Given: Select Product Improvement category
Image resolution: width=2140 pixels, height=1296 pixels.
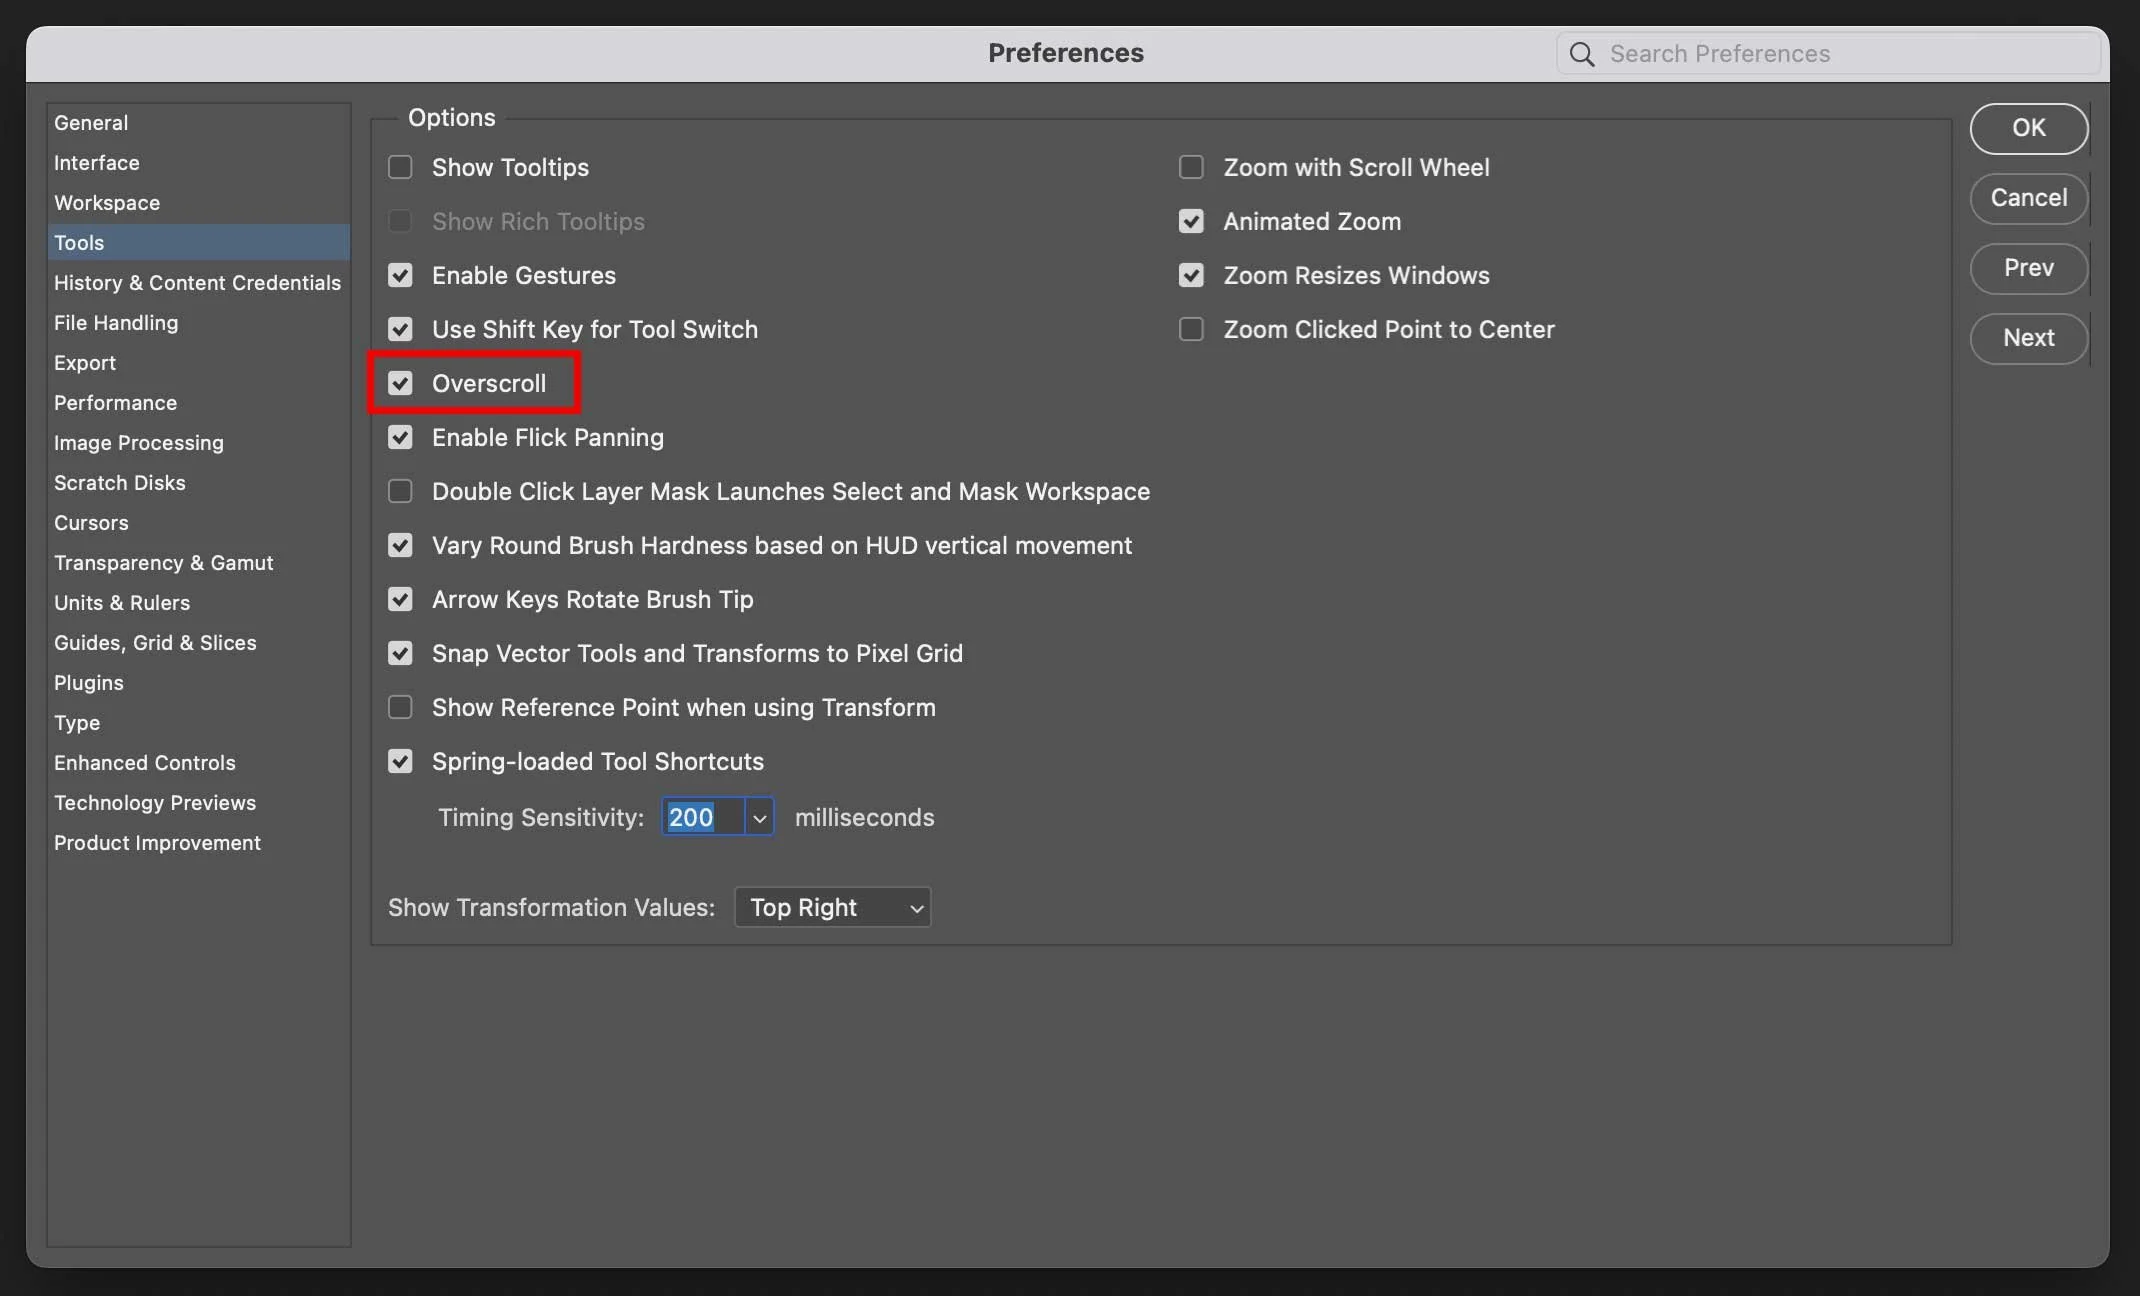Looking at the screenshot, I should click(198, 843).
